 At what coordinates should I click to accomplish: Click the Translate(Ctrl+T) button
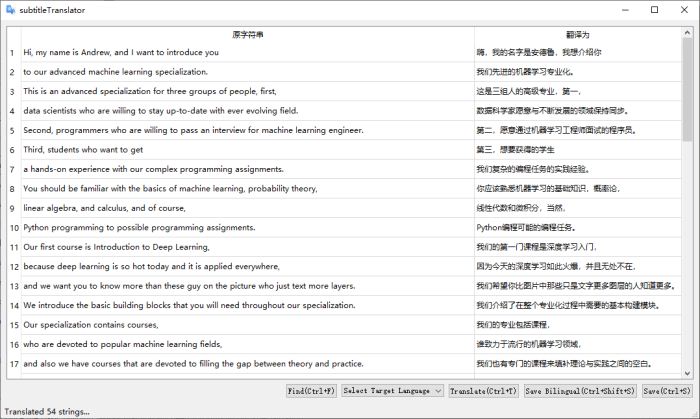click(483, 391)
